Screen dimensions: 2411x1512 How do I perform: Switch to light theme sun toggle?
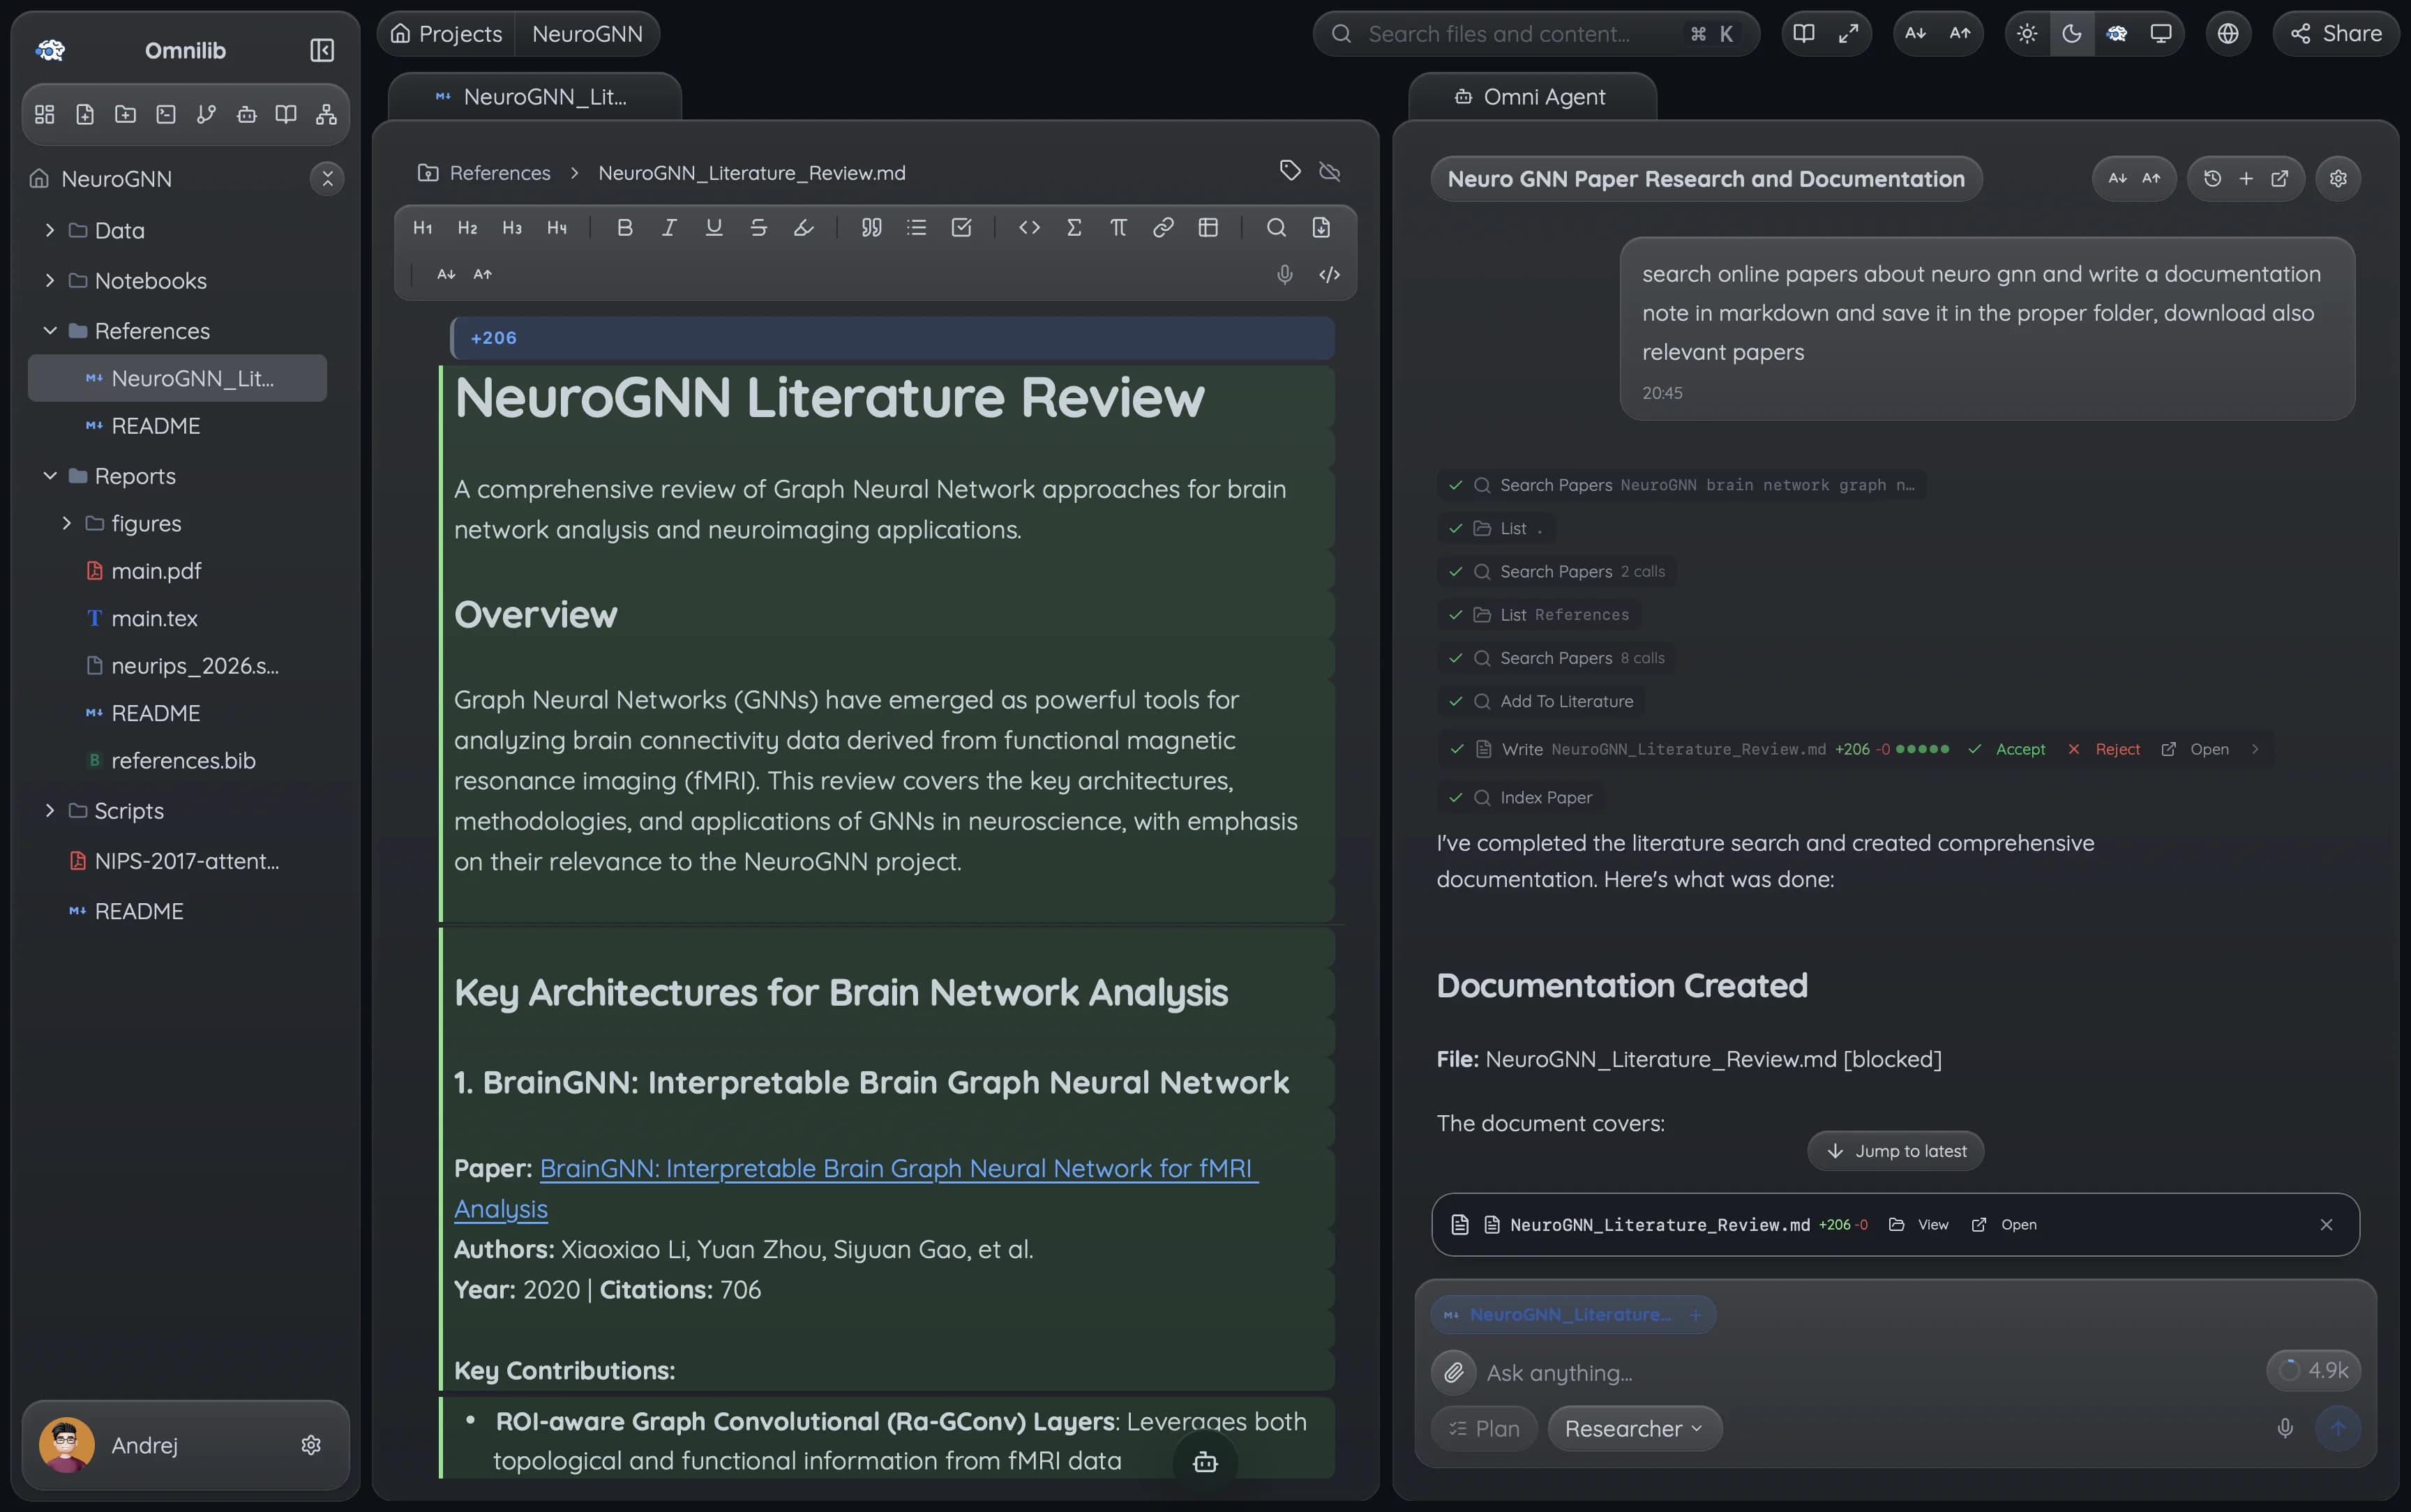pos(2027,34)
